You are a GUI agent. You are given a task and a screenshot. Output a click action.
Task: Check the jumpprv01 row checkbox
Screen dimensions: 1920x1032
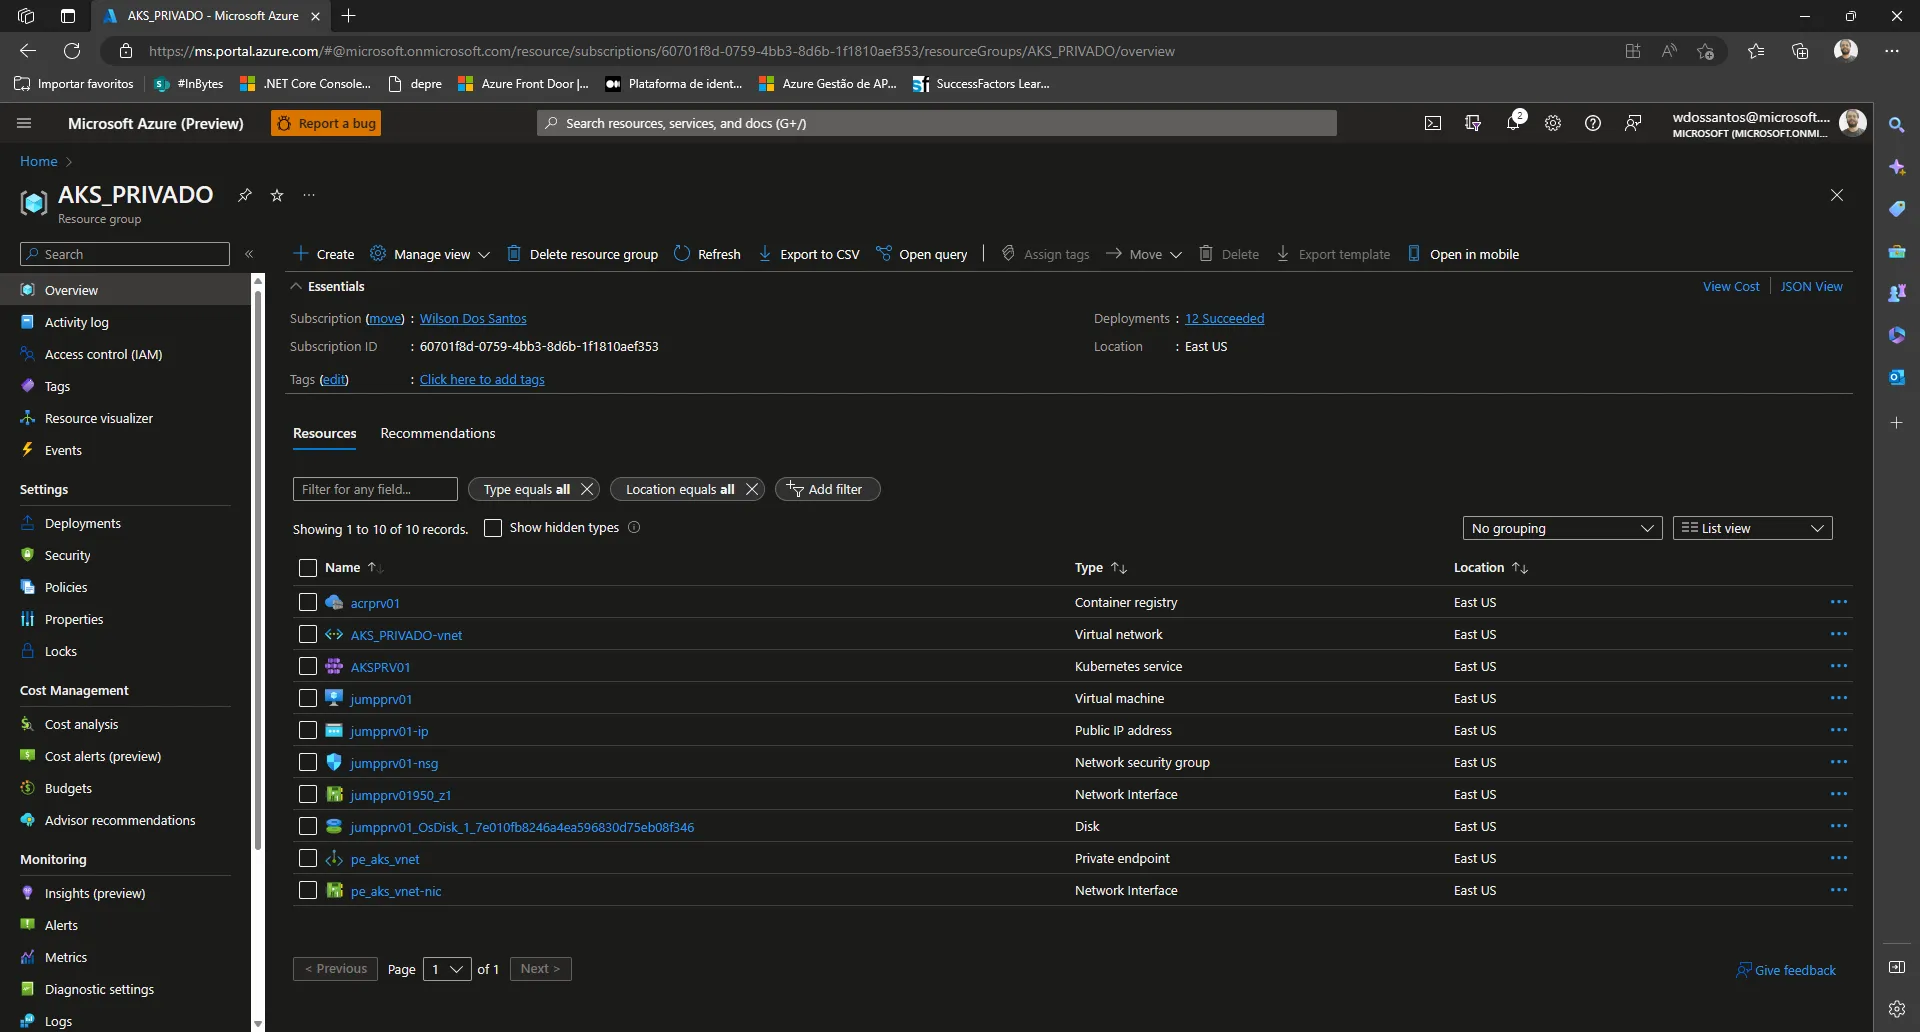[308, 698]
